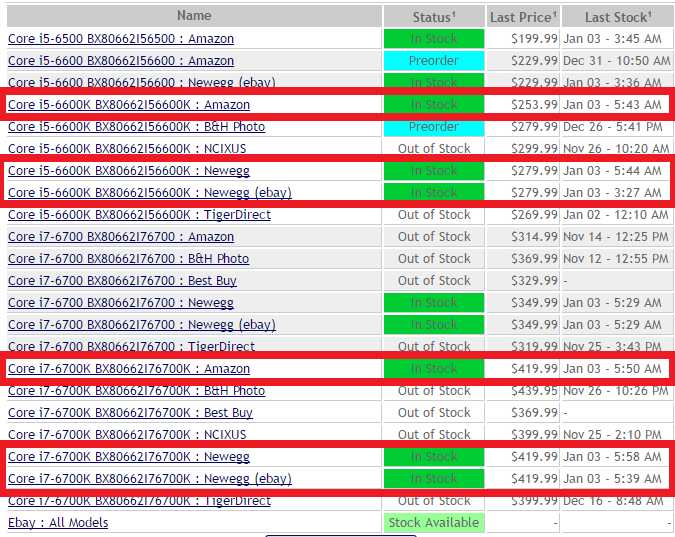Open the Core i7-6700K Best Buy link
This screenshot has width=675, height=537.
[x=130, y=413]
